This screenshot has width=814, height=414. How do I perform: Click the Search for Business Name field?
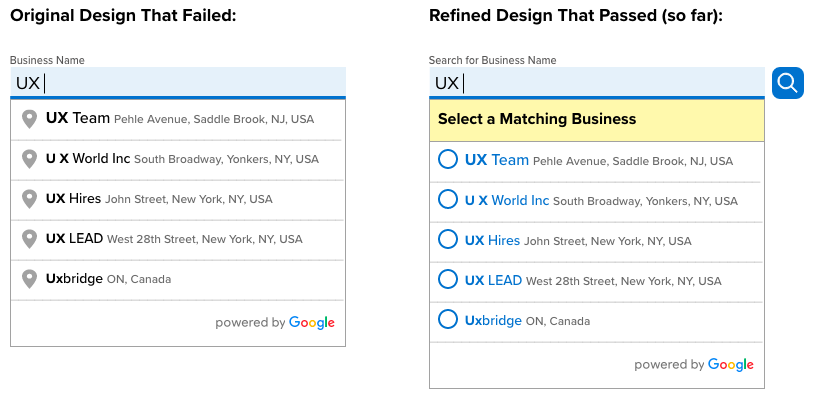pyautogui.click(x=597, y=83)
